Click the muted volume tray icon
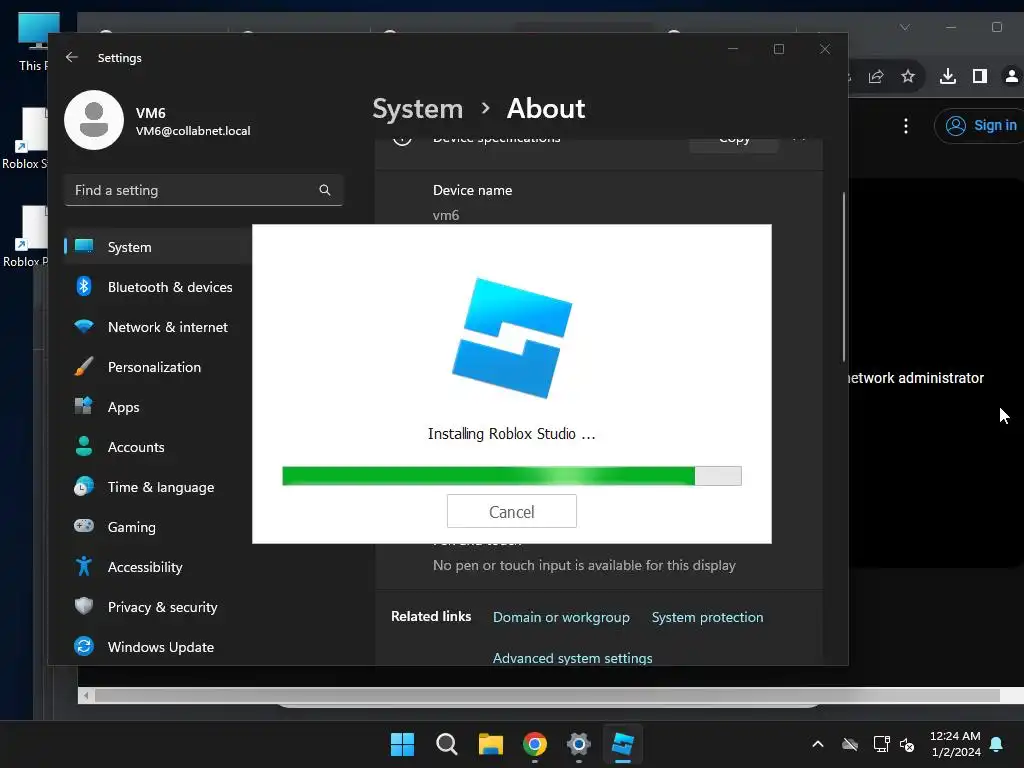This screenshot has height=768, width=1024. (907, 744)
